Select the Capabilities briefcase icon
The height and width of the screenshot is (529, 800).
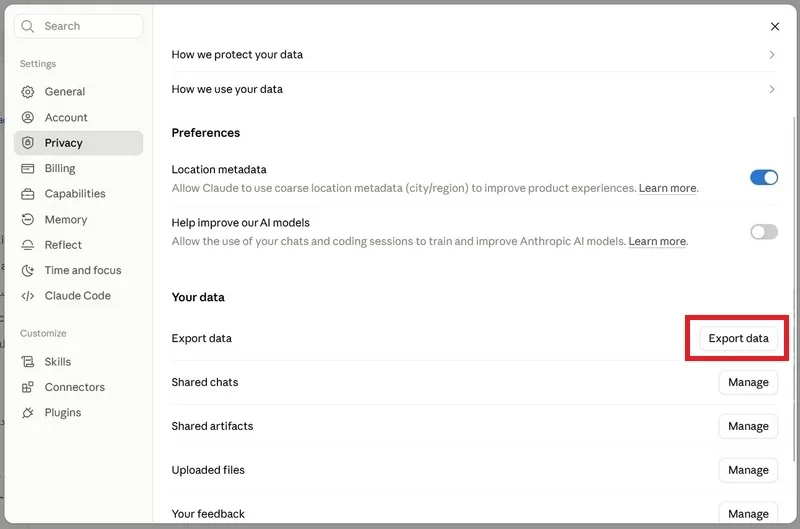point(28,194)
